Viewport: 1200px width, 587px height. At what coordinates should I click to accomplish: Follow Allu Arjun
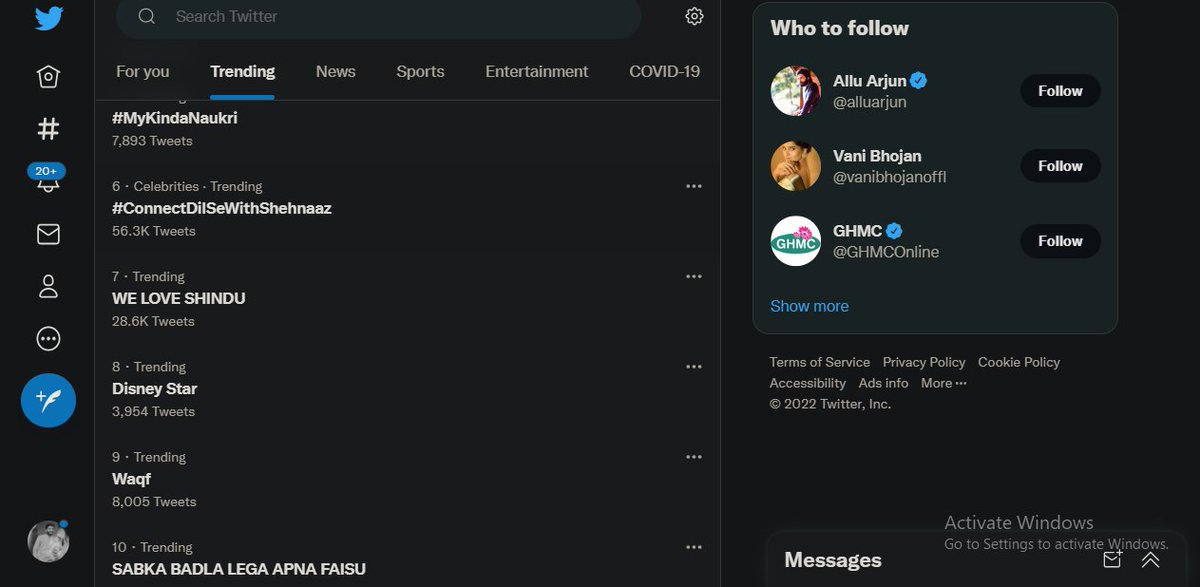point(1060,91)
